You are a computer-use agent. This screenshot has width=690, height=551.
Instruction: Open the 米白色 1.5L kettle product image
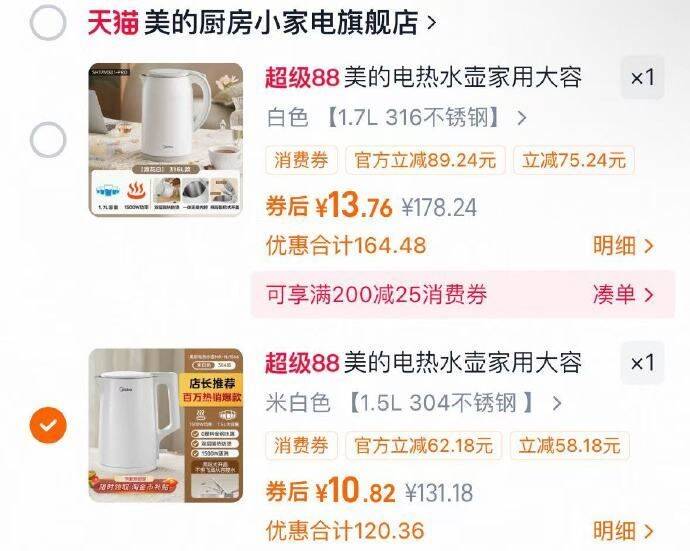coord(166,425)
